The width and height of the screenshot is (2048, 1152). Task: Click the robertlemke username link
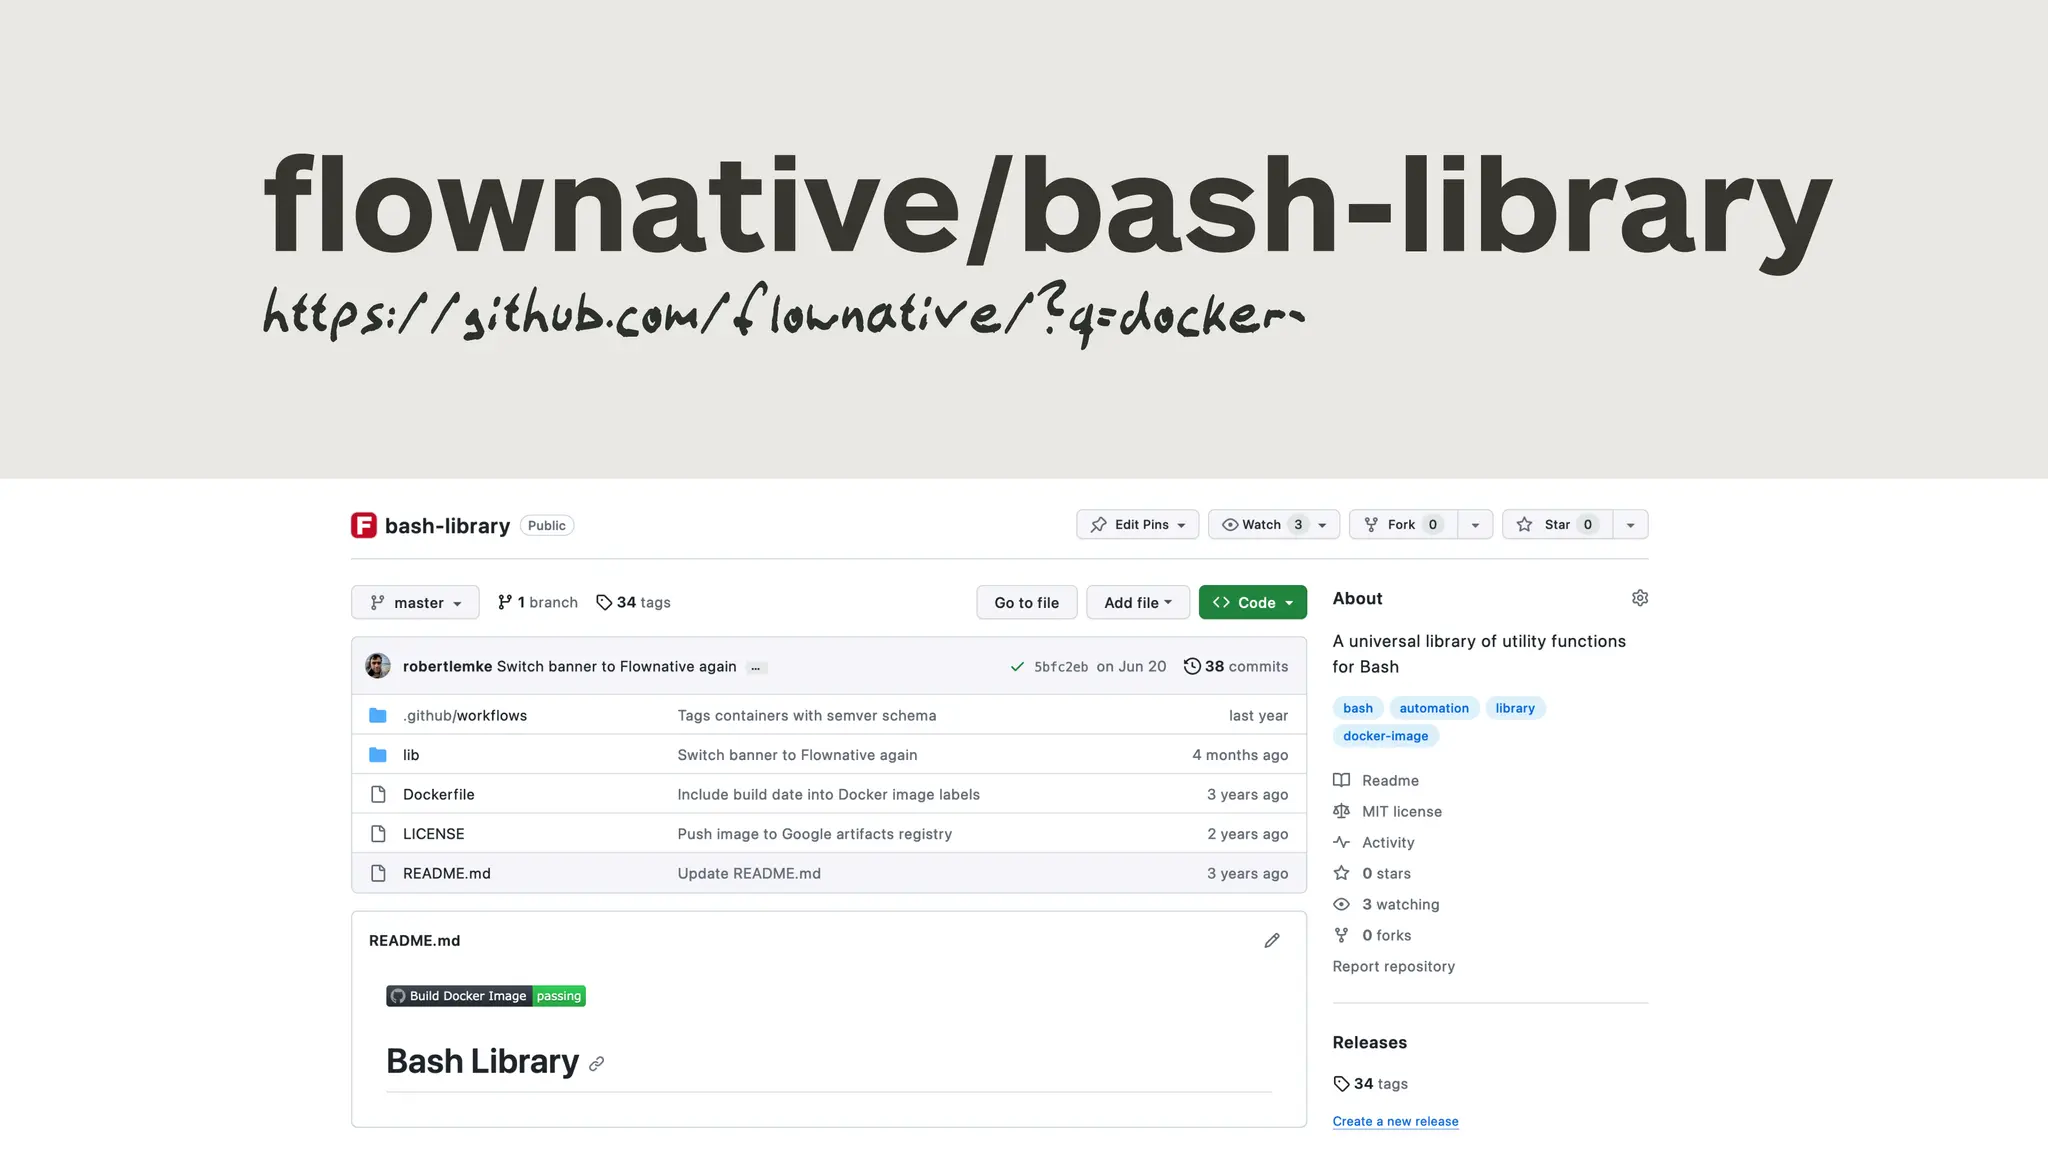[x=447, y=666]
